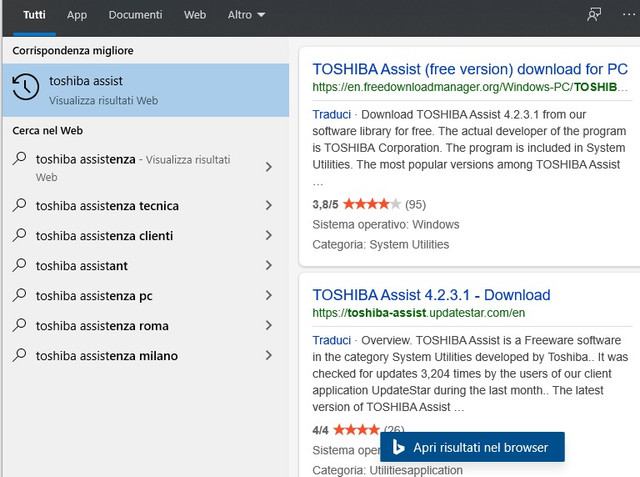Expand the toshiba assistenza tecnica chevron

[269, 205]
